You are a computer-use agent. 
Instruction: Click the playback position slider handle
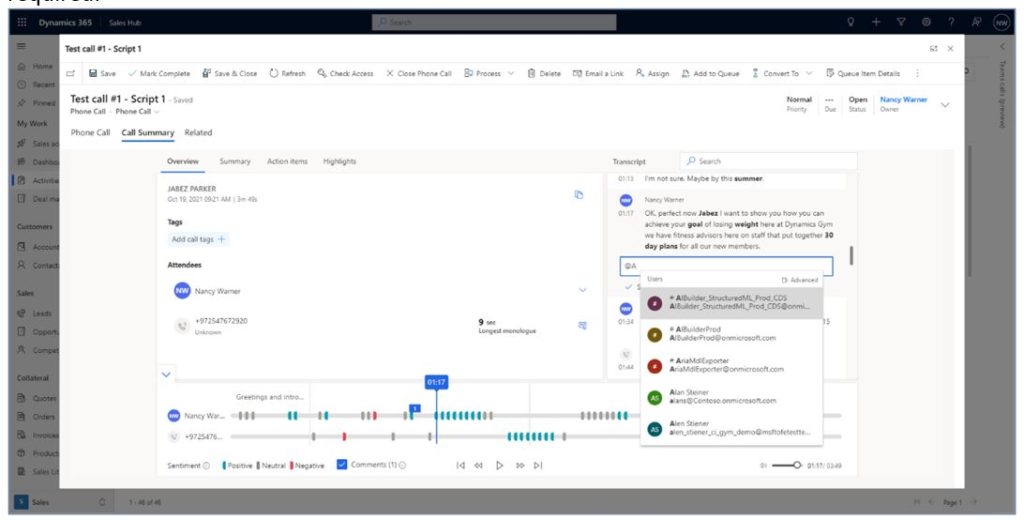[x=797, y=465]
